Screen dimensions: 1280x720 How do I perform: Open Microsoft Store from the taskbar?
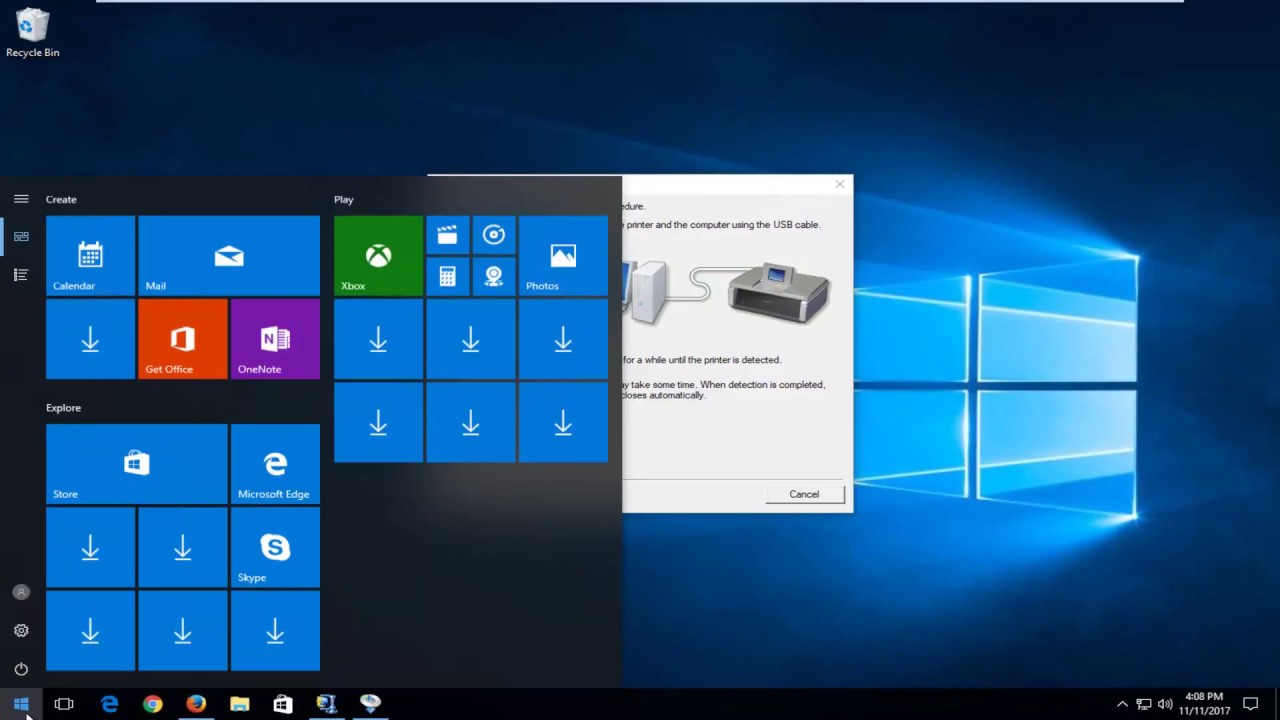pyautogui.click(x=283, y=704)
